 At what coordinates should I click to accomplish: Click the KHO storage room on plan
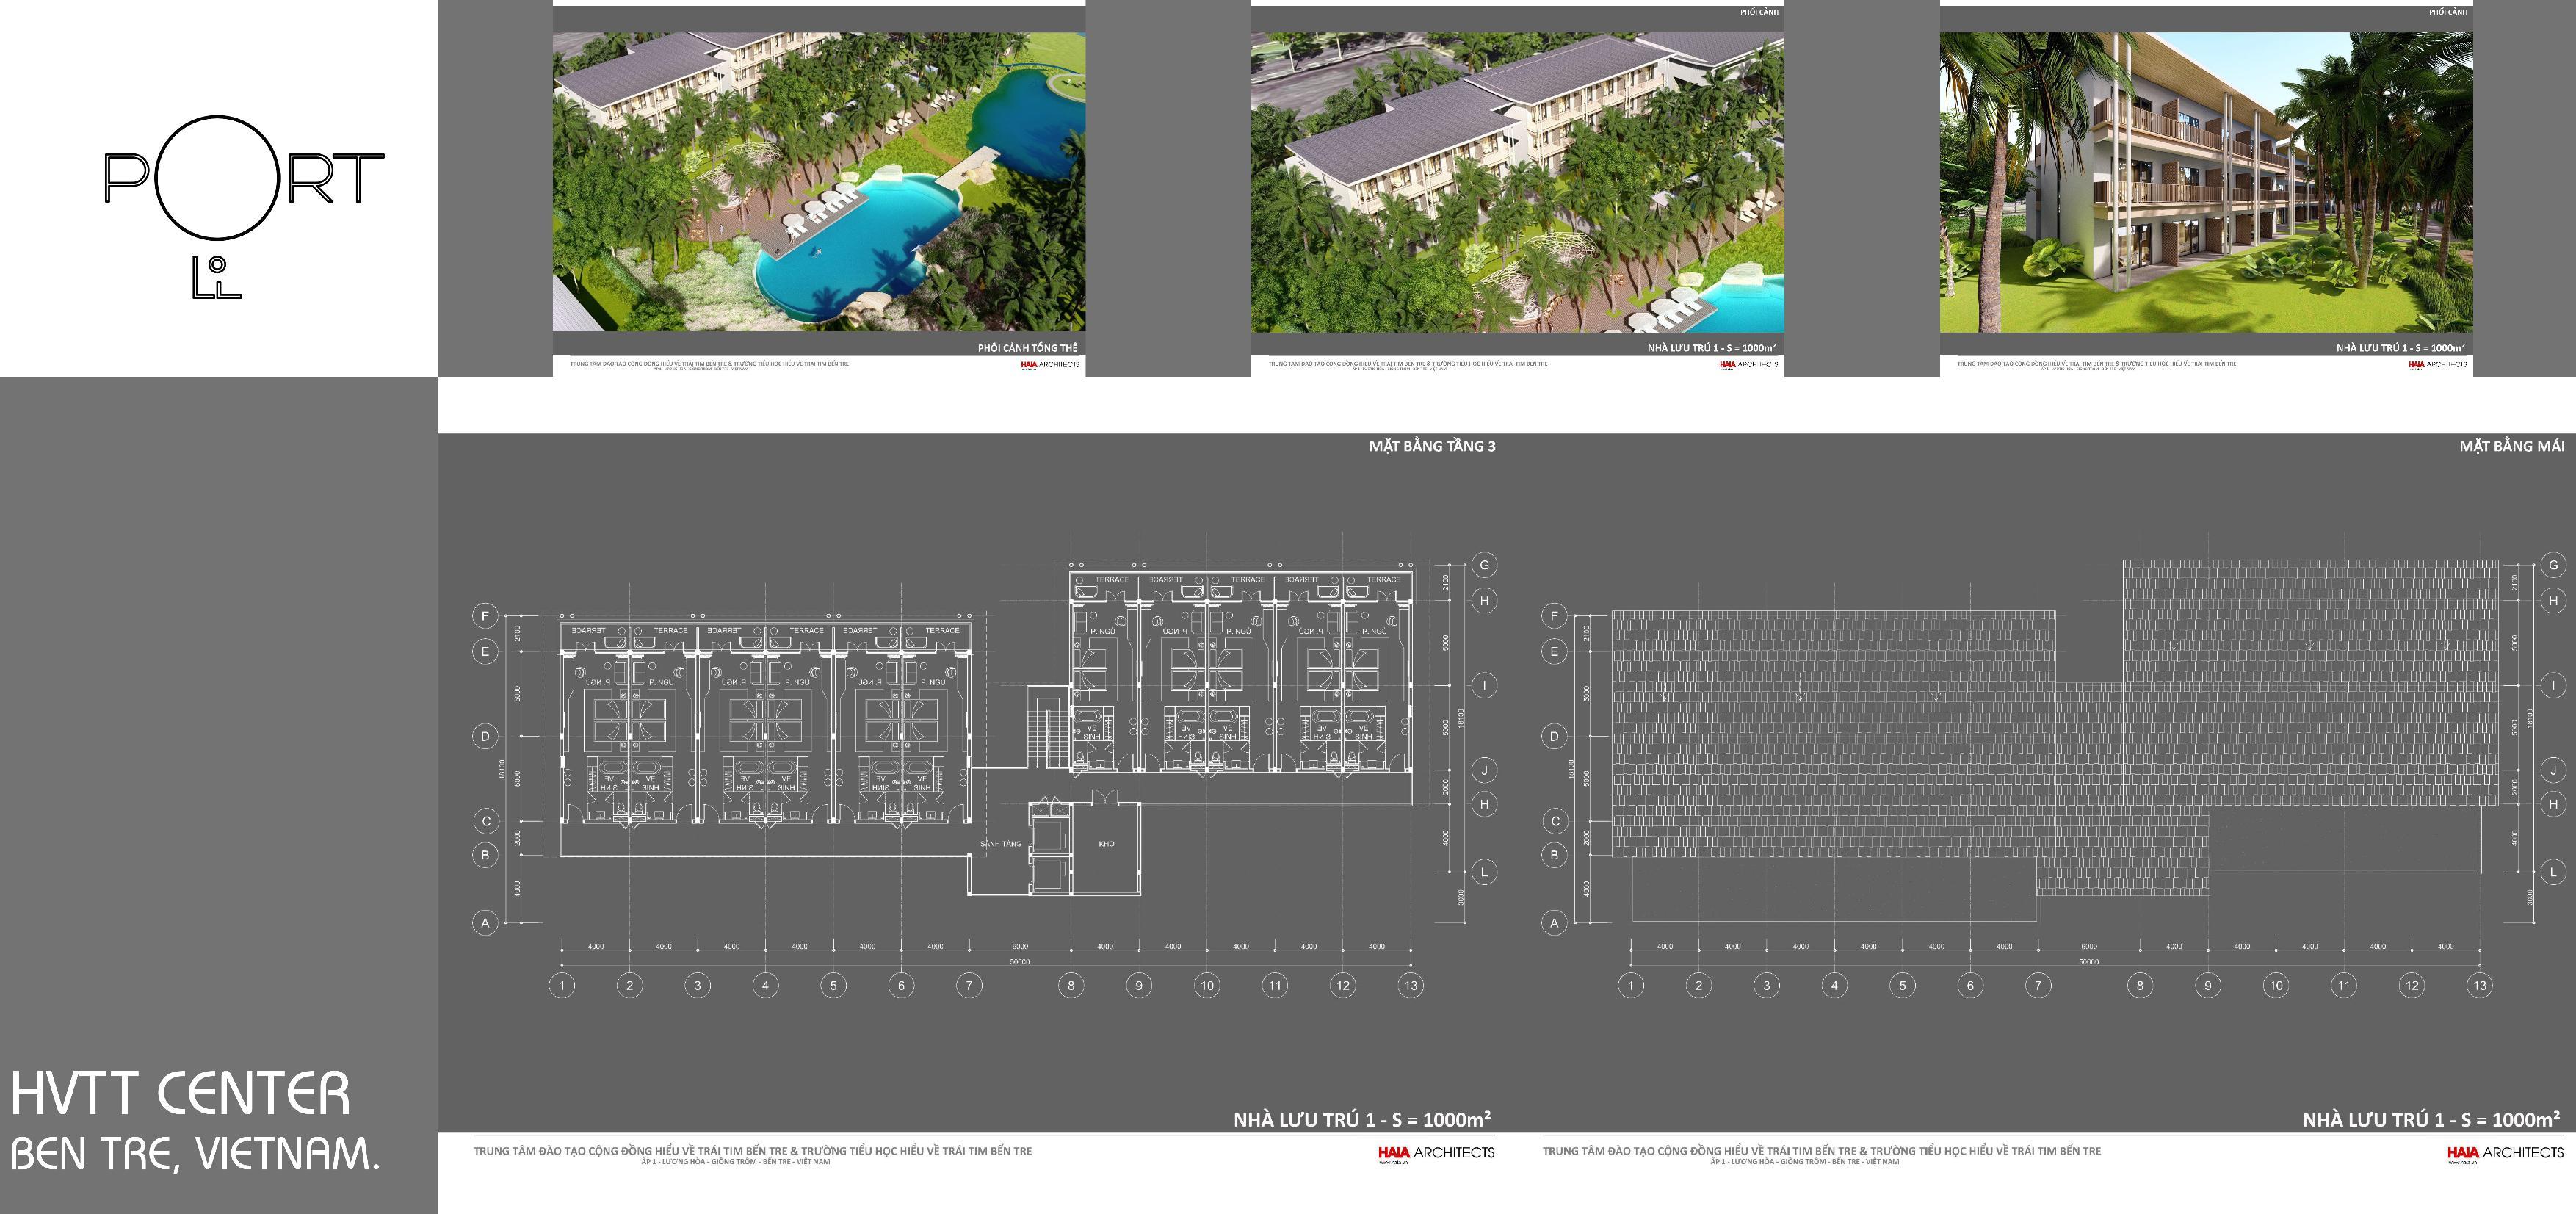tap(1106, 845)
